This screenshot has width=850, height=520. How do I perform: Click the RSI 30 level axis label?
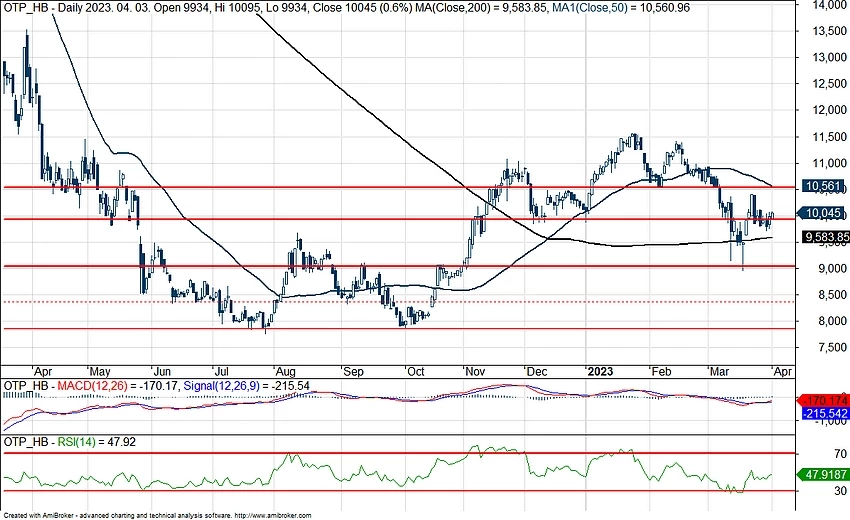(x=841, y=491)
